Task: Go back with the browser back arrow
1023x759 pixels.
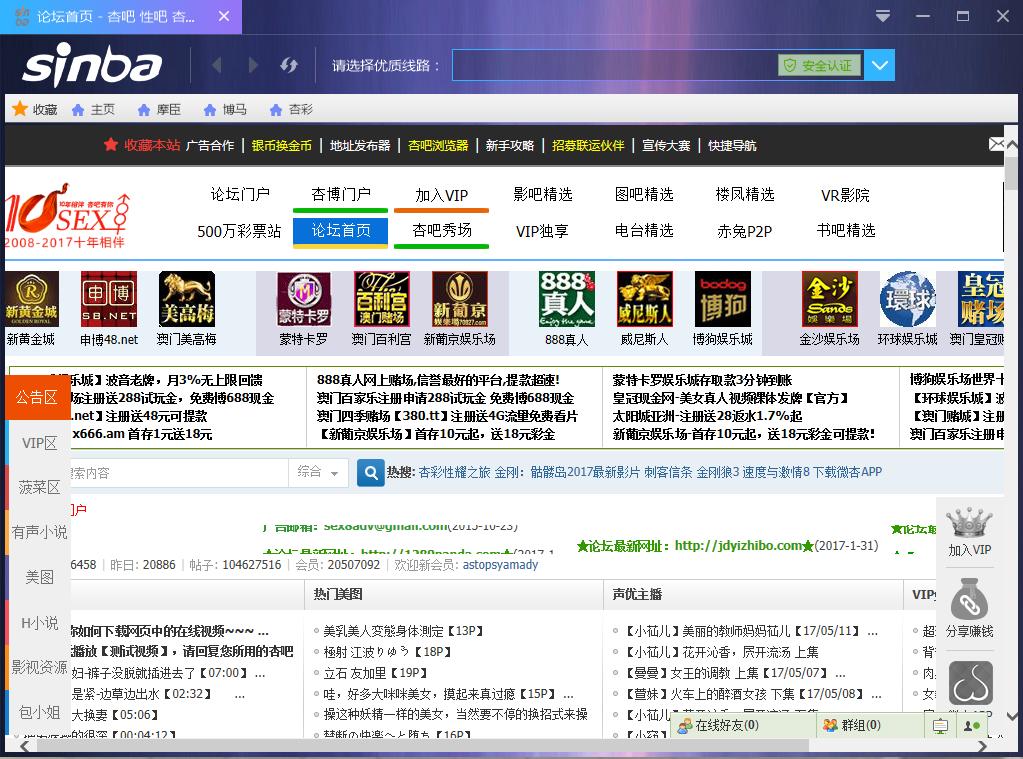Action: coord(217,65)
